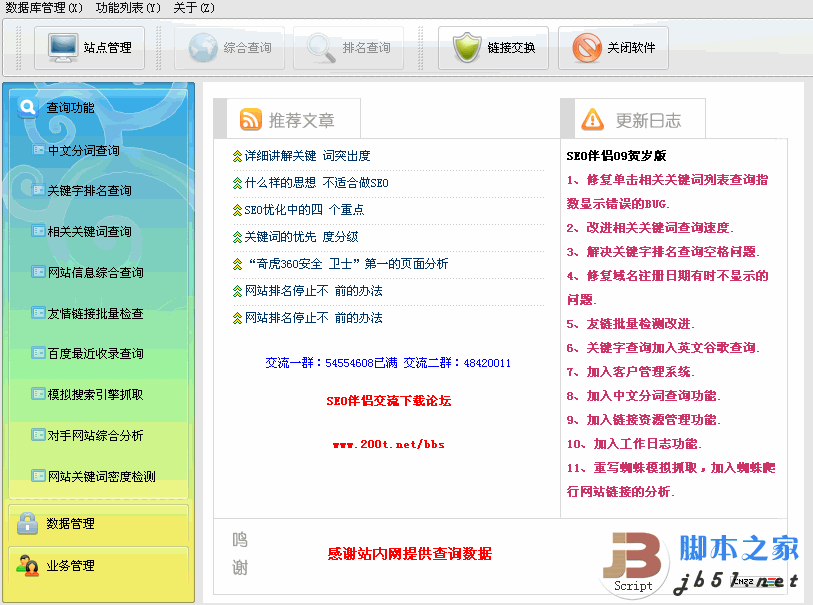Screen dimensions: 813x605
Task: Open article 关键词的优先 度分级
Action: pos(301,237)
